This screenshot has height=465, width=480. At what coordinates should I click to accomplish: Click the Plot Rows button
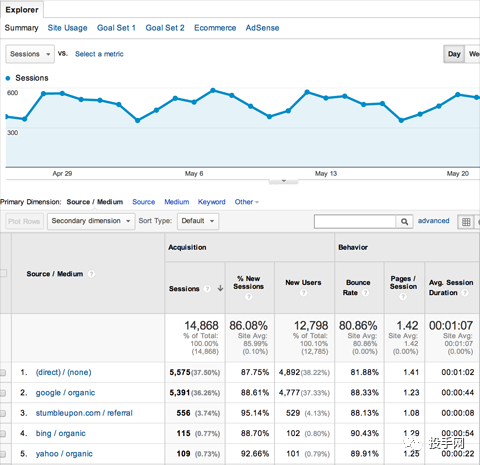click(24, 221)
